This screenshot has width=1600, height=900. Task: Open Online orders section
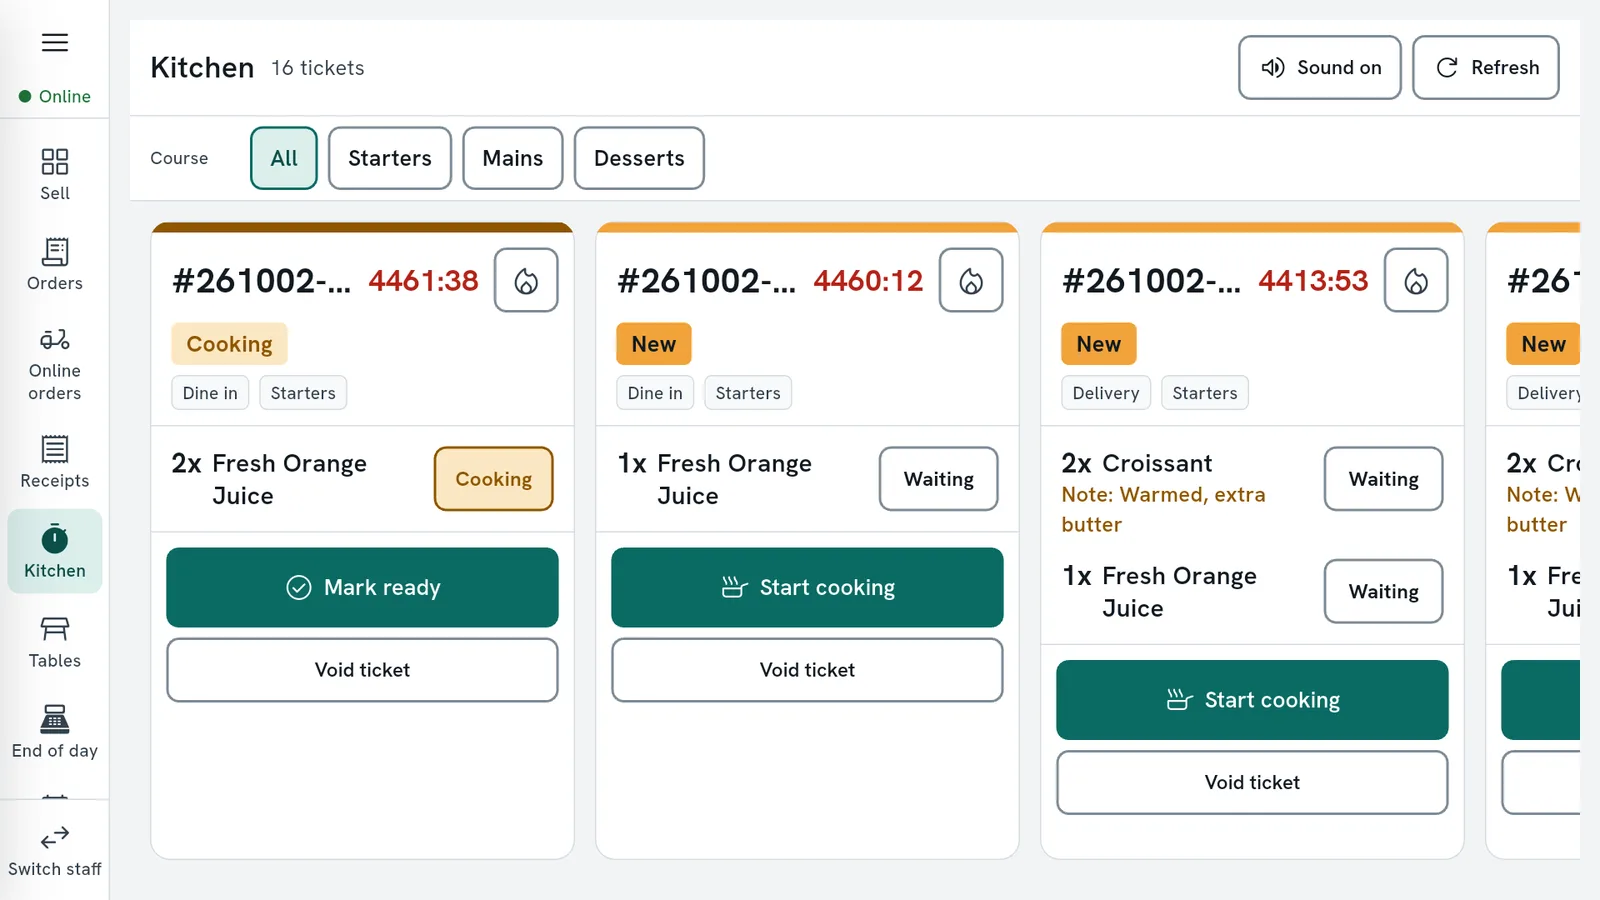coord(55,365)
